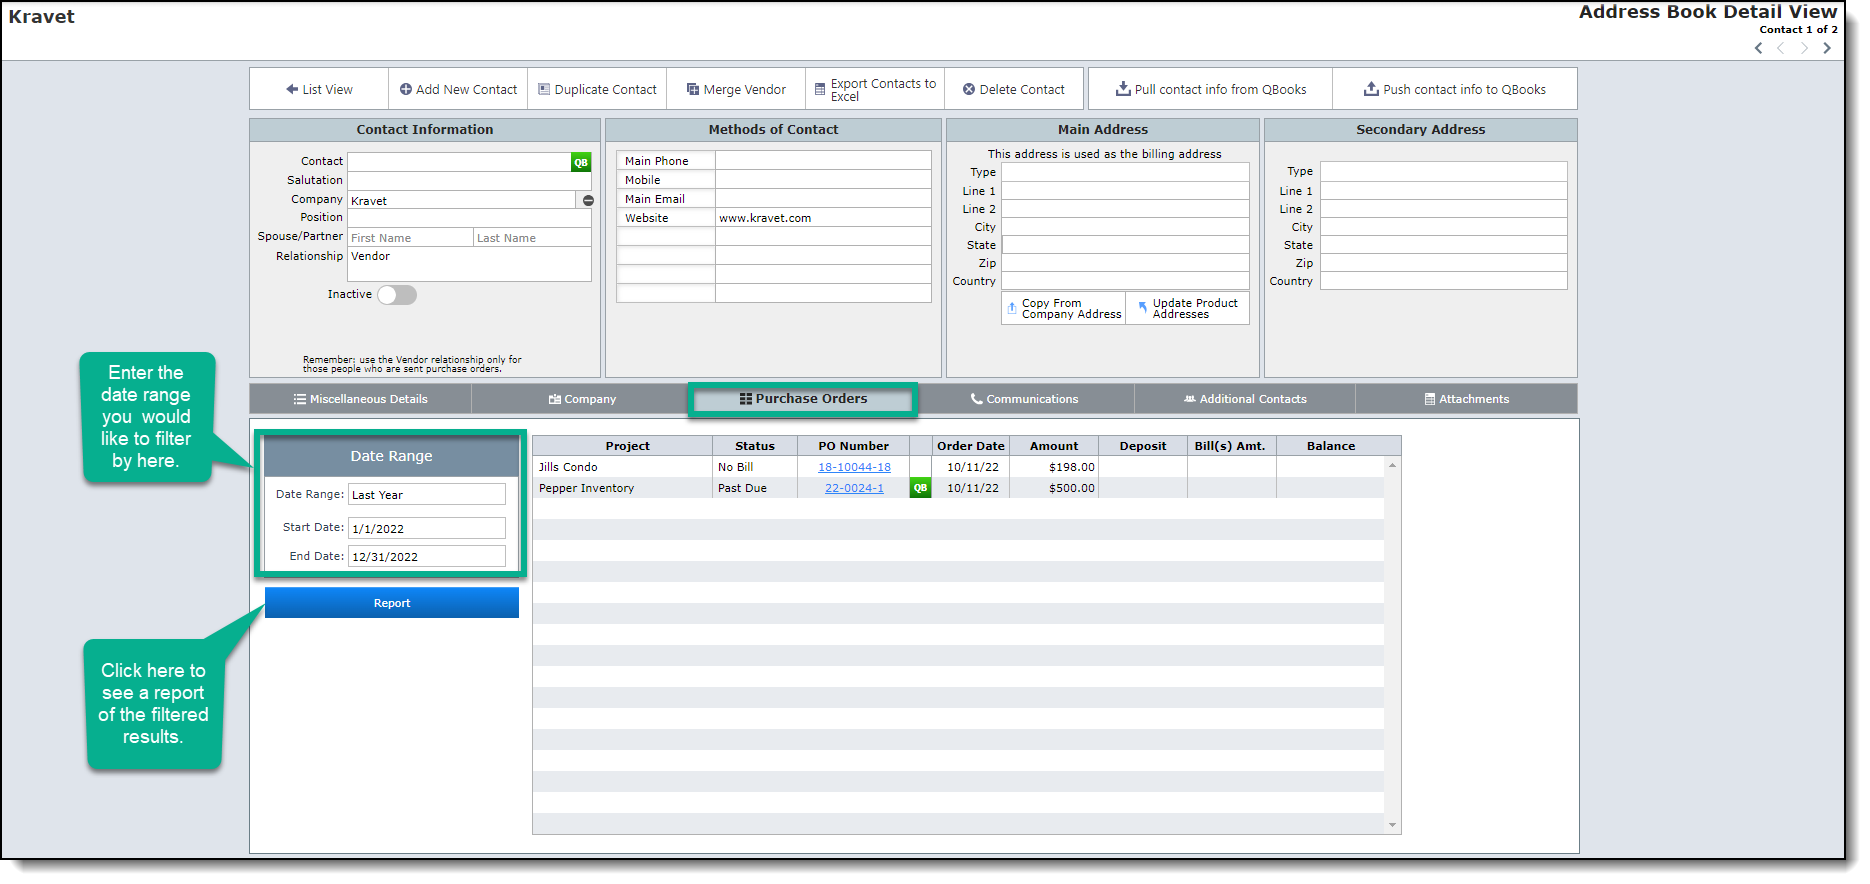
Task: Open the Date Range dropdown showing Last Year
Action: (x=427, y=494)
